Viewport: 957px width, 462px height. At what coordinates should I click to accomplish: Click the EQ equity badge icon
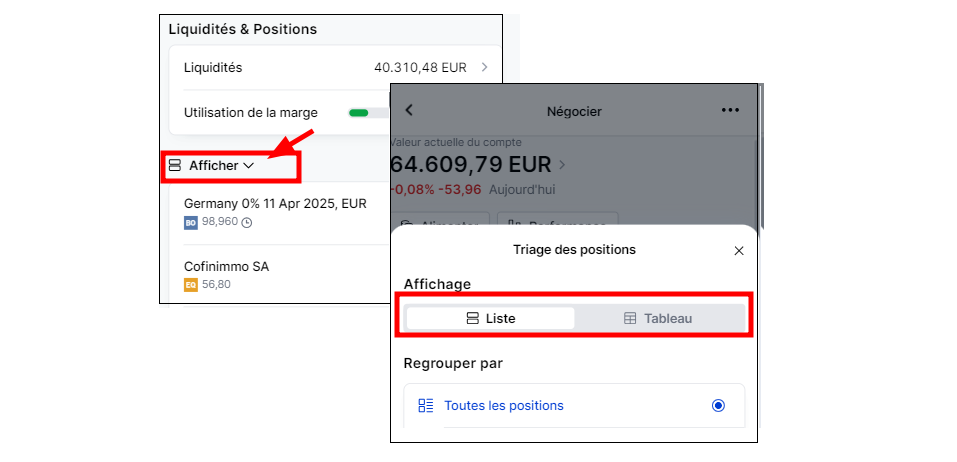click(190, 284)
